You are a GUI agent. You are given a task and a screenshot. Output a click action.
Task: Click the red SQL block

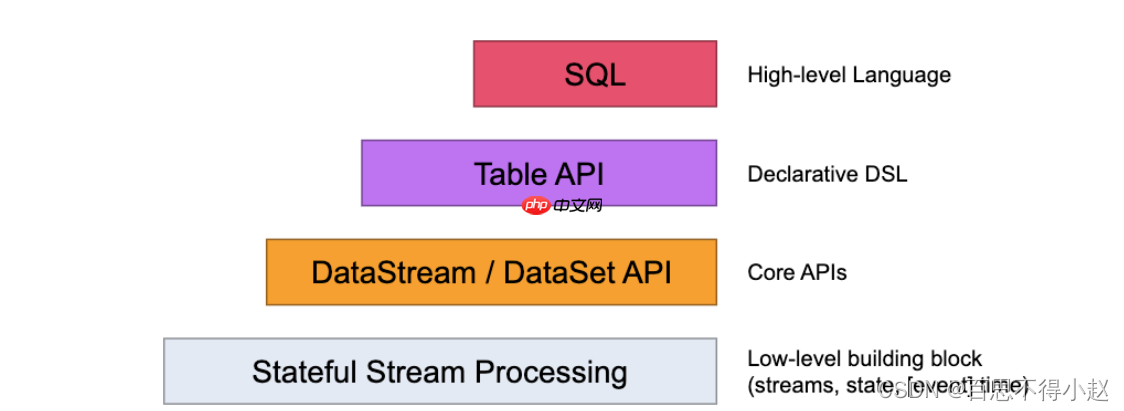point(595,74)
